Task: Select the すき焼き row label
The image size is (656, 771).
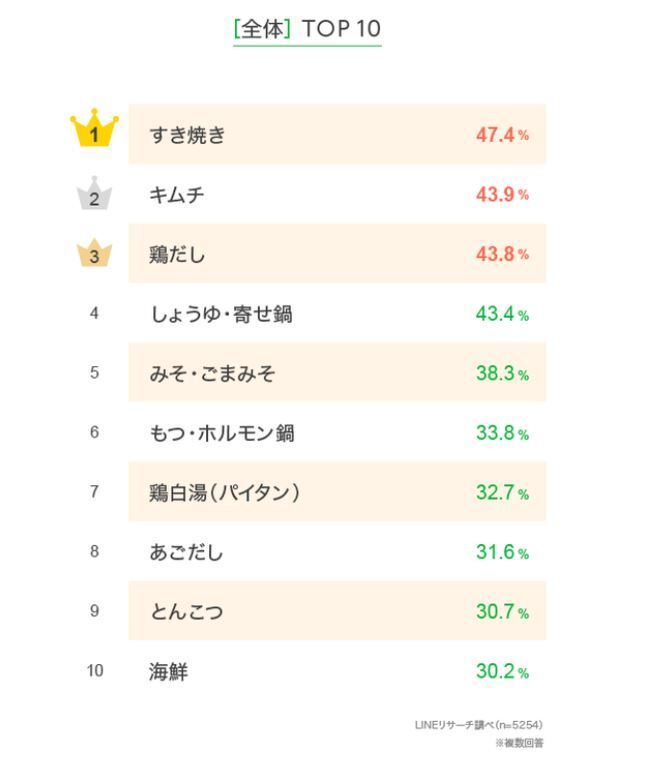Action: coord(188,135)
